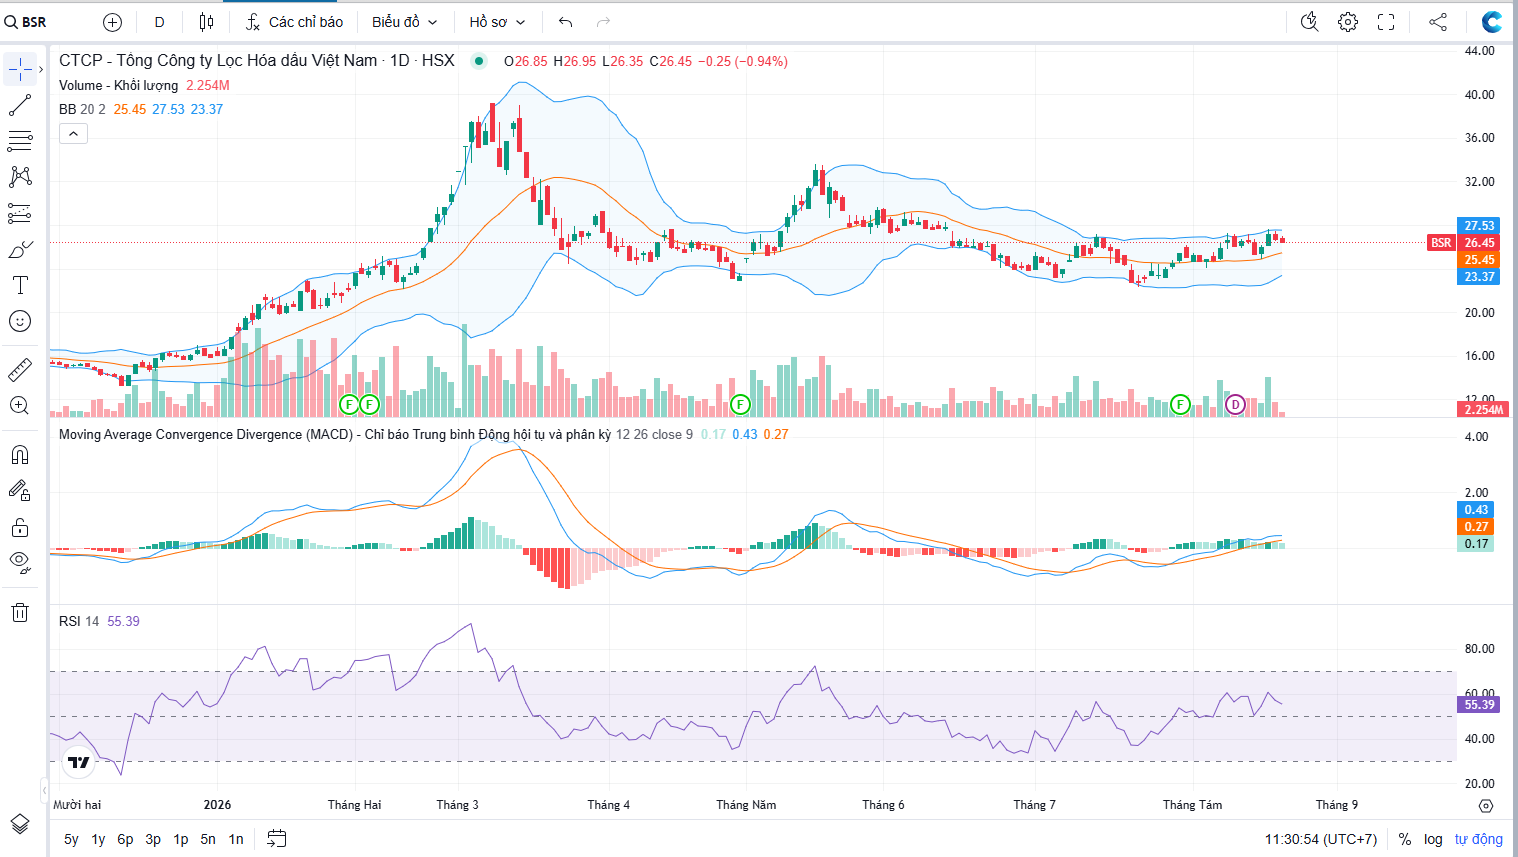
Task: Expand the Hồ sơ dropdown
Action: (x=497, y=22)
